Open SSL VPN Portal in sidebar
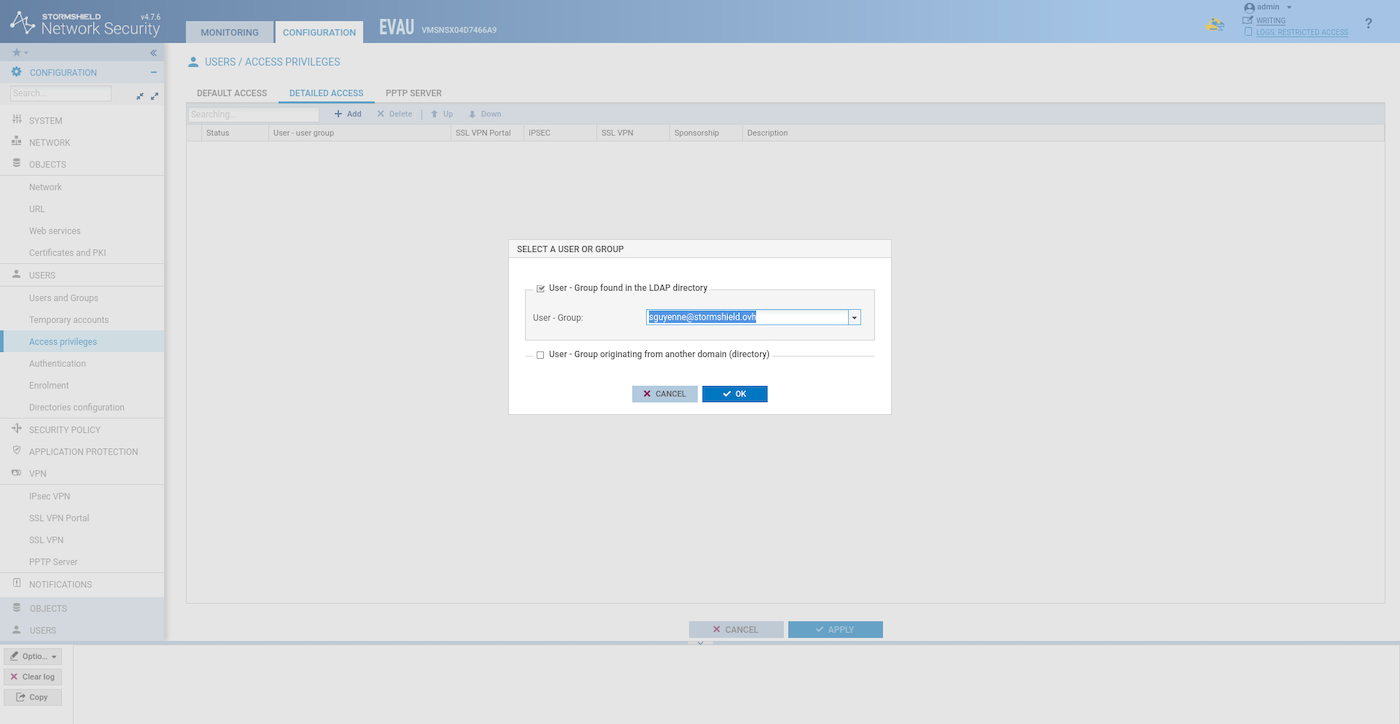Image resolution: width=1400 pixels, height=724 pixels. (x=59, y=518)
